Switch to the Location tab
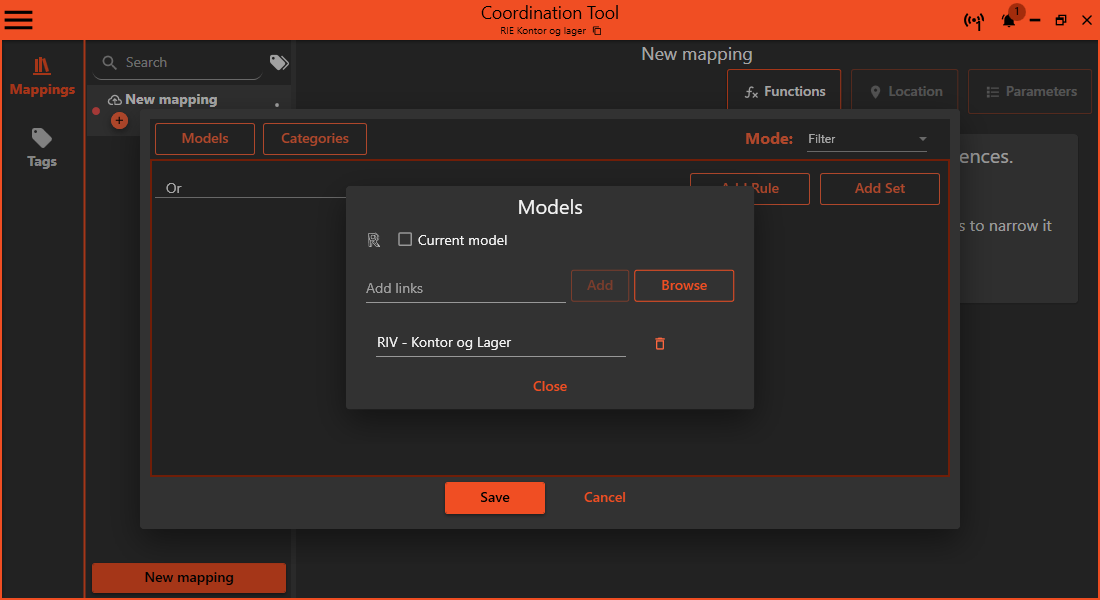Image resolution: width=1100 pixels, height=600 pixels. tap(904, 90)
